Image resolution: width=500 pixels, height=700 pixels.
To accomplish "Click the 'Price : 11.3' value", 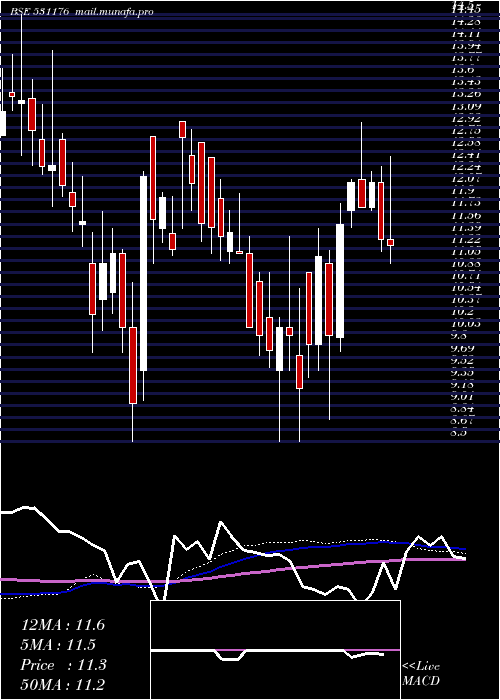I will point(63,665).
